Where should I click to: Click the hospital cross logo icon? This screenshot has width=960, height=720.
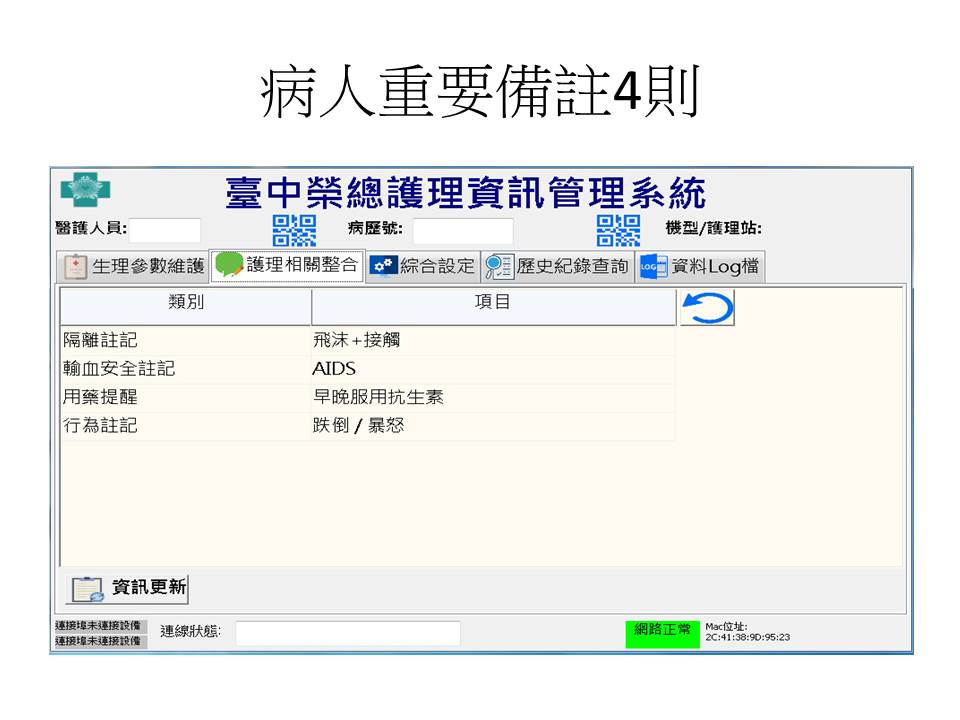tap(85, 190)
